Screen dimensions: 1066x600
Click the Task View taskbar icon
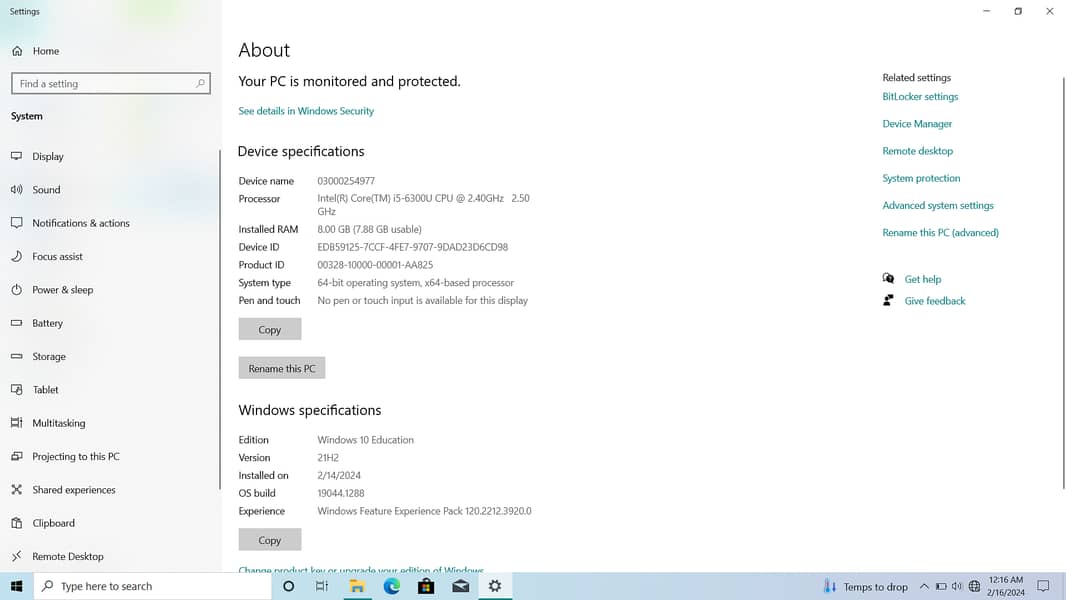point(322,586)
